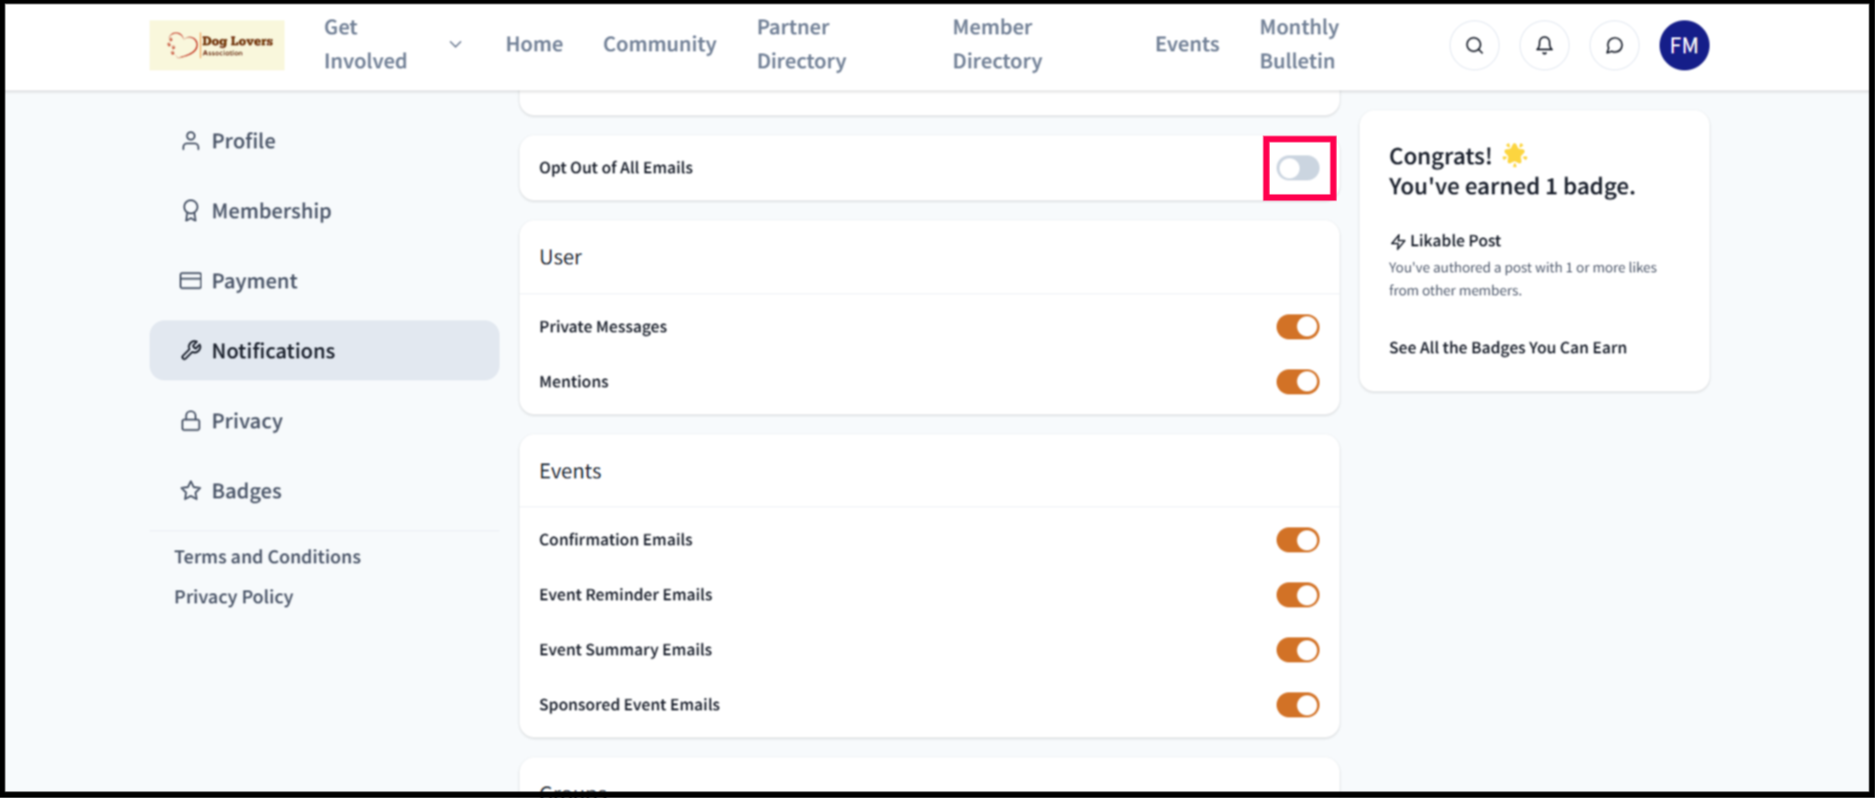The height and width of the screenshot is (798, 1875).
Task: Open Member Directory nav item
Action: (997, 44)
